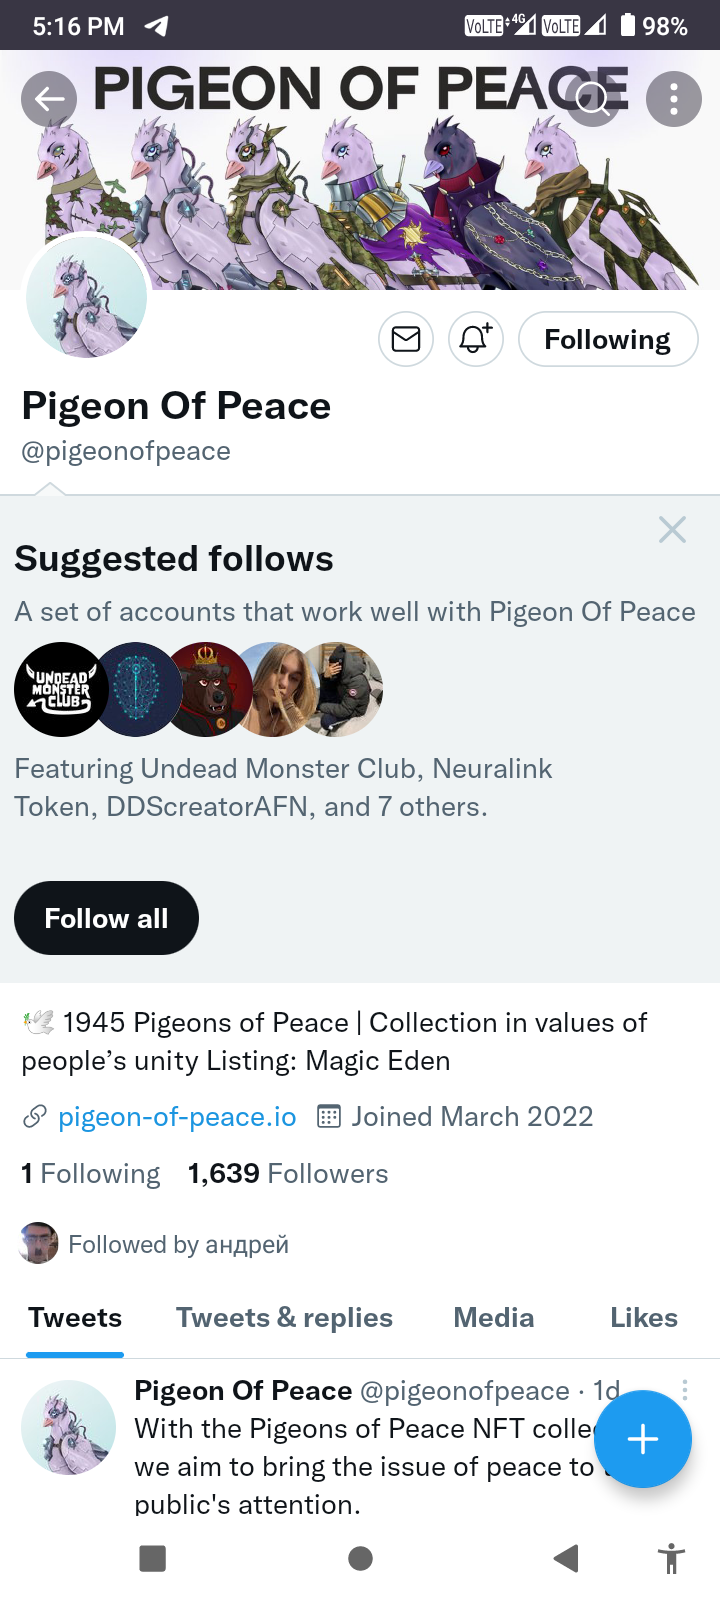Image resolution: width=720 pixels, height=1600 pixels.
Task: Open tweet options three-dot menu
Action: 685,1389
